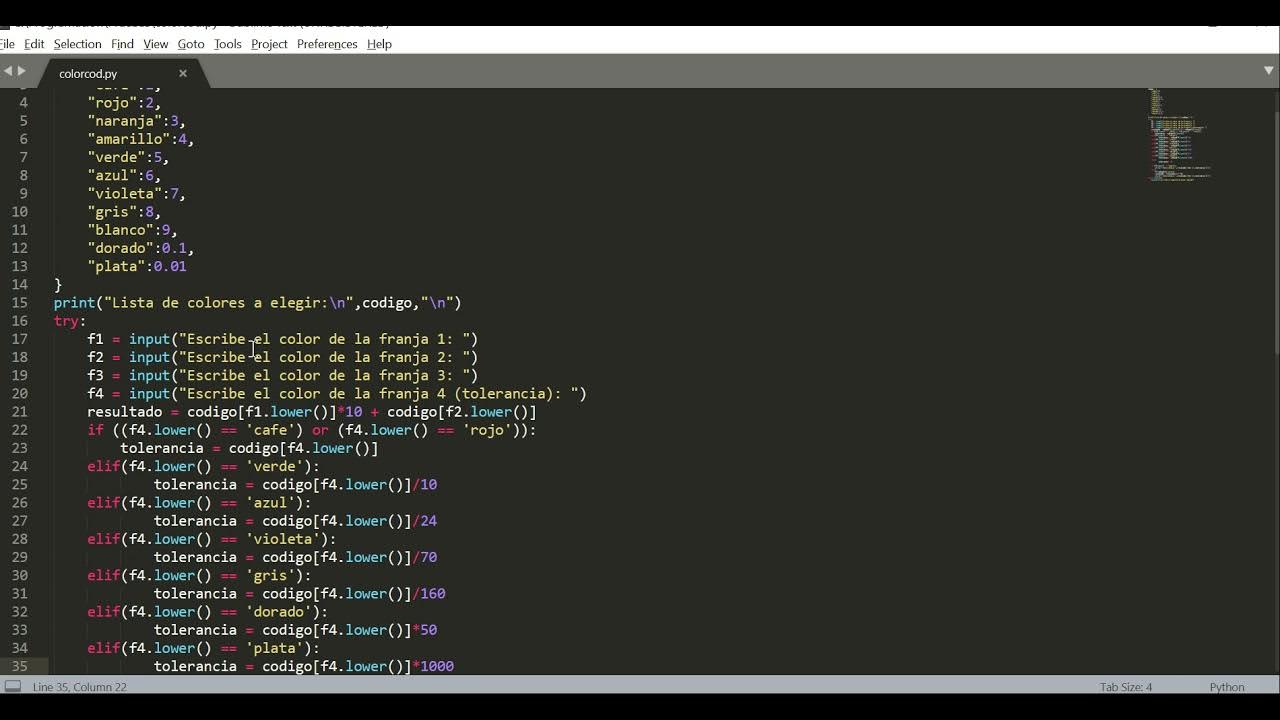This screenshot has width=1280, height=720.
Task: Click 'violeta' string on line 28
Action: (283, 539)
